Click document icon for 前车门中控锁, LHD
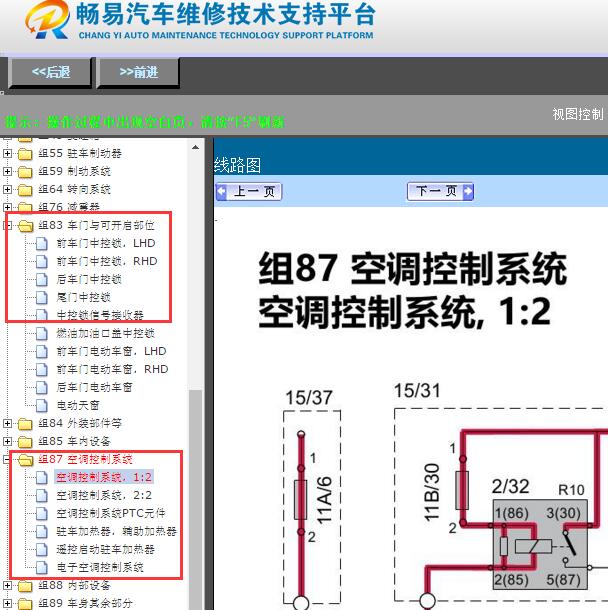This screenshot has width=608, height=610. 42,244
